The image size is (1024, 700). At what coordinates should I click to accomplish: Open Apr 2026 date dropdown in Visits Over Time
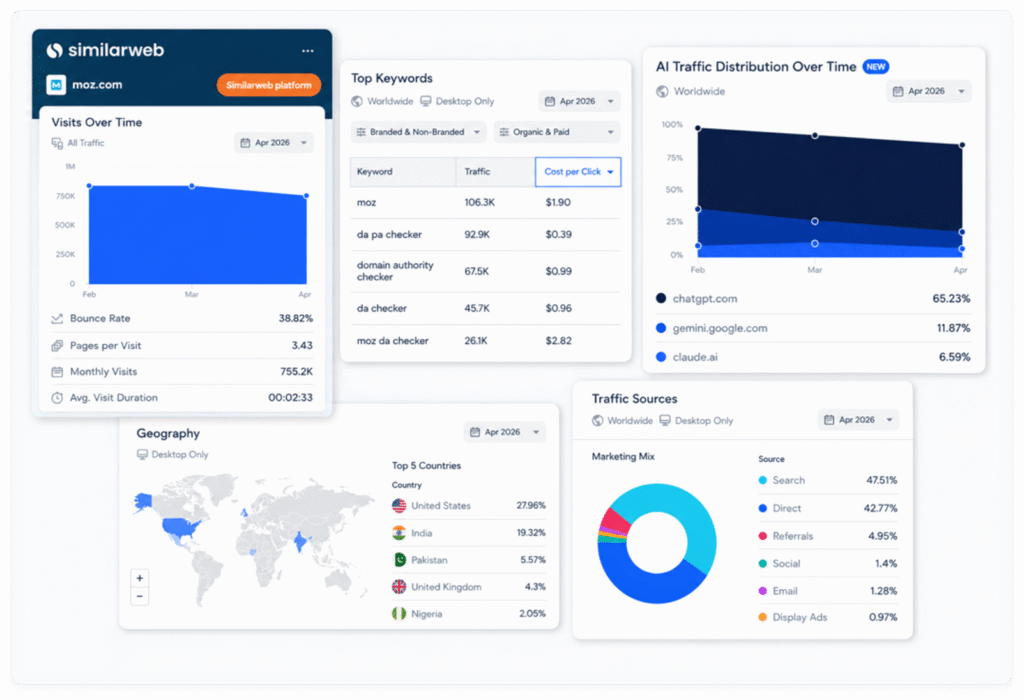(274, 142)
